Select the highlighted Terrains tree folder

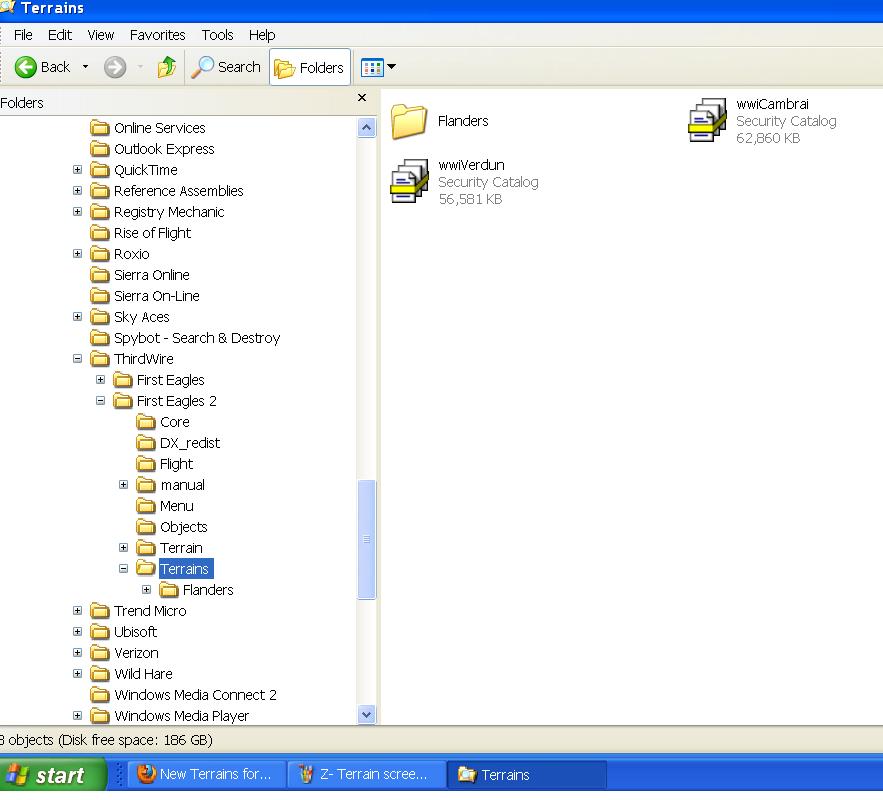coord(185,569)
